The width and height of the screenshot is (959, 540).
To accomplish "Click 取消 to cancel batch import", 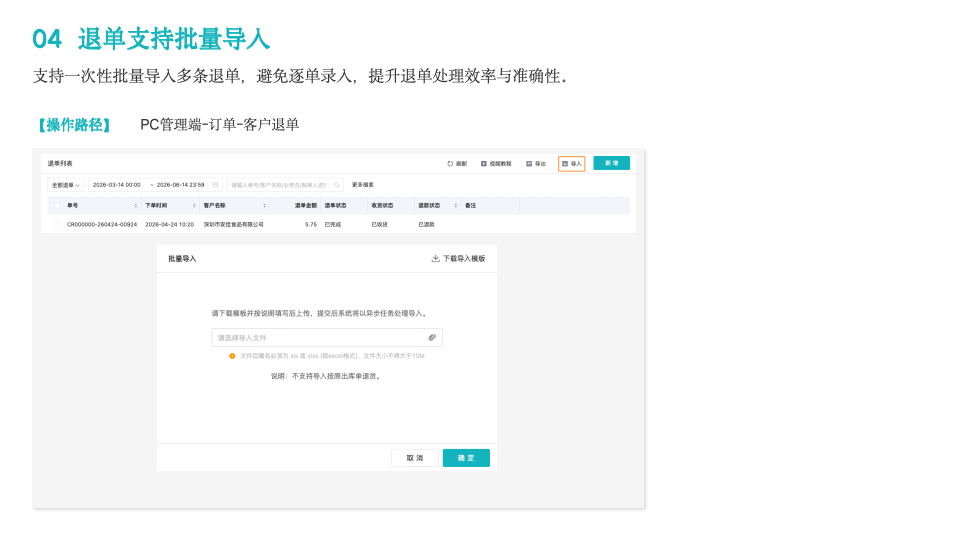I will point(415,458).
